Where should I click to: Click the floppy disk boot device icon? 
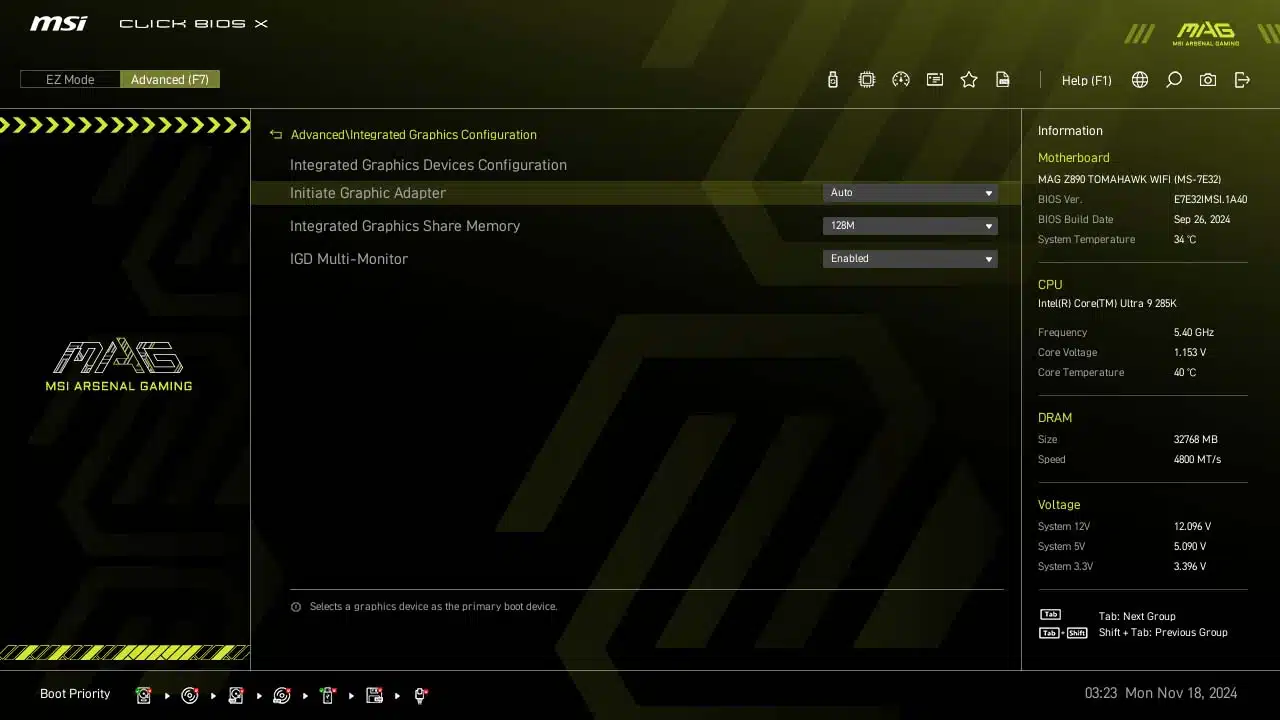coord(374,695)
